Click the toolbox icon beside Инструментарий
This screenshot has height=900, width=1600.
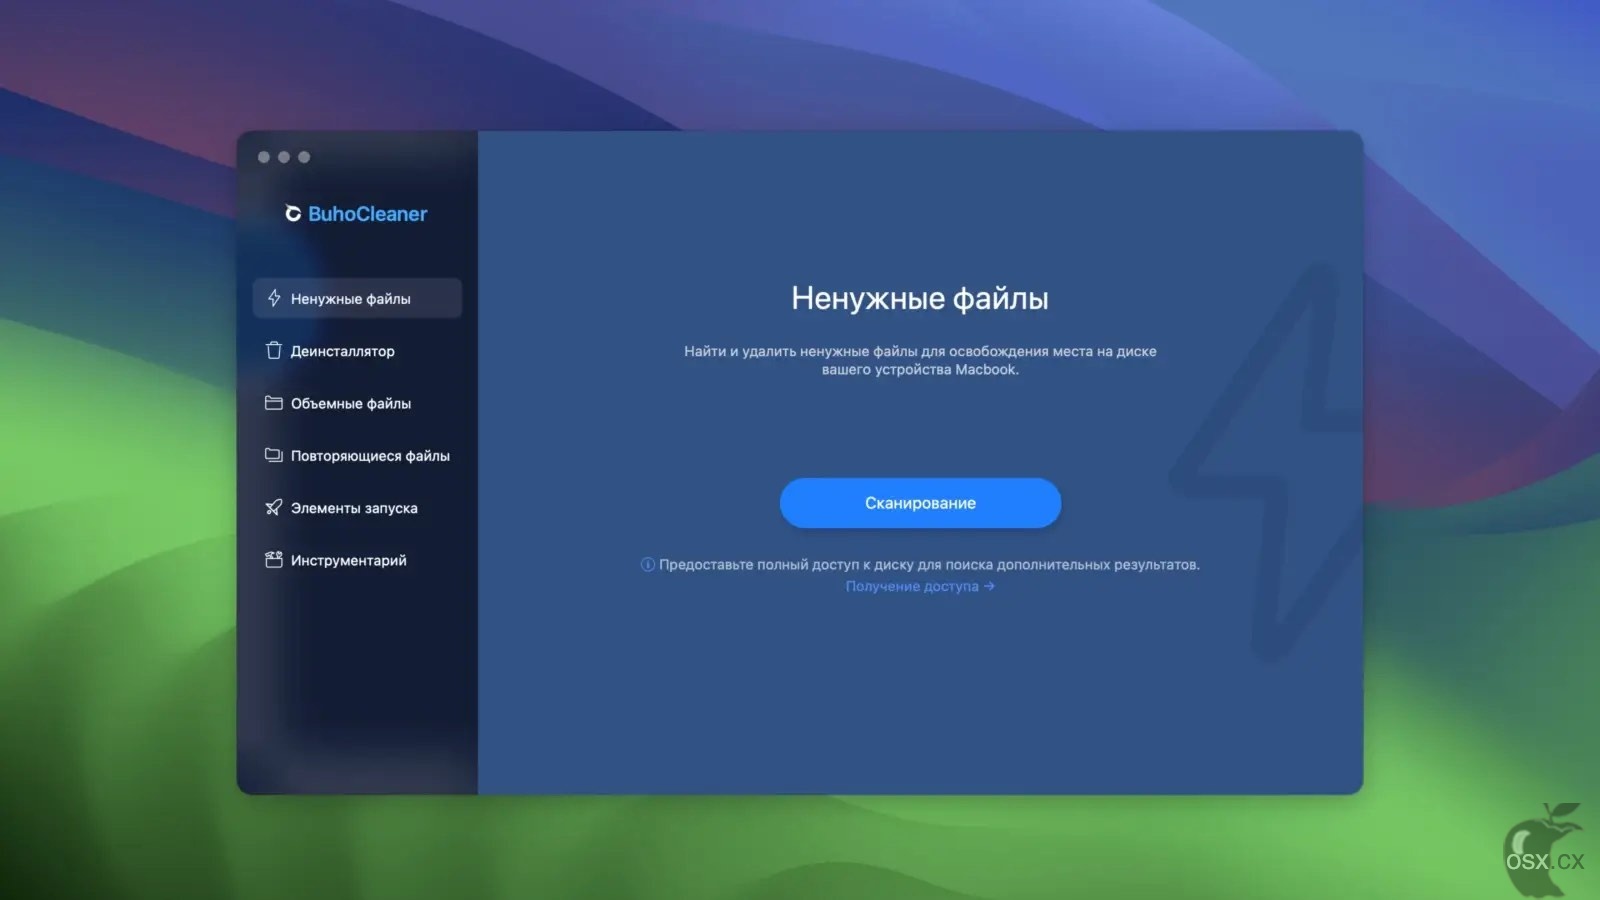click(x=274, y=560)
